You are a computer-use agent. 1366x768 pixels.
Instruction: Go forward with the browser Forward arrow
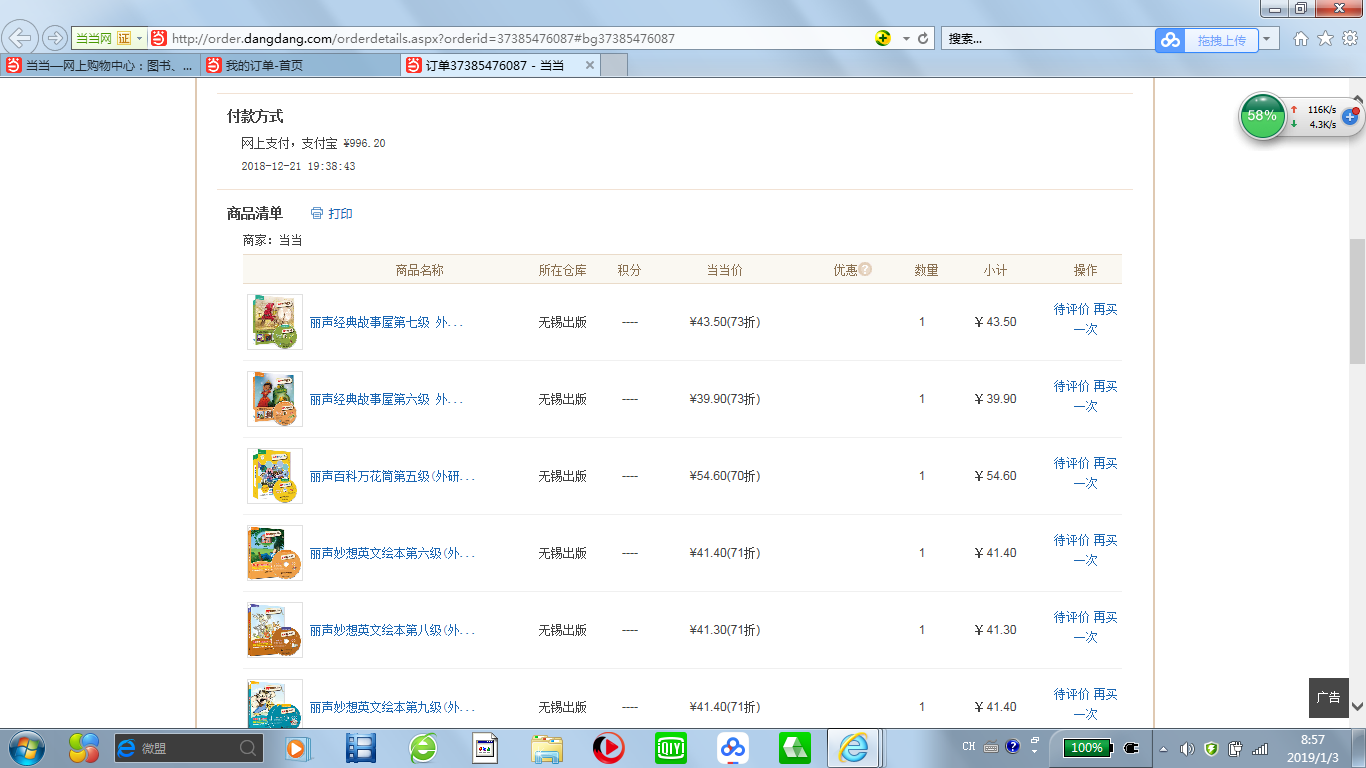tap(54, 39)
